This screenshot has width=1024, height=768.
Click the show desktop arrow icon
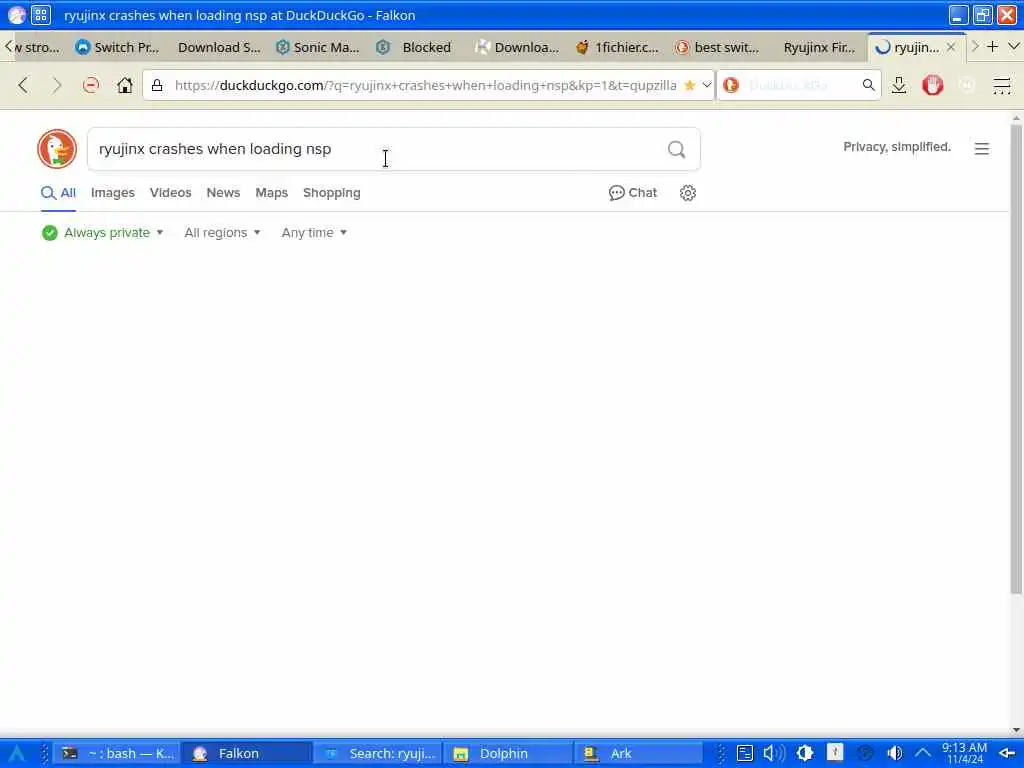[x=1007, y=754]
